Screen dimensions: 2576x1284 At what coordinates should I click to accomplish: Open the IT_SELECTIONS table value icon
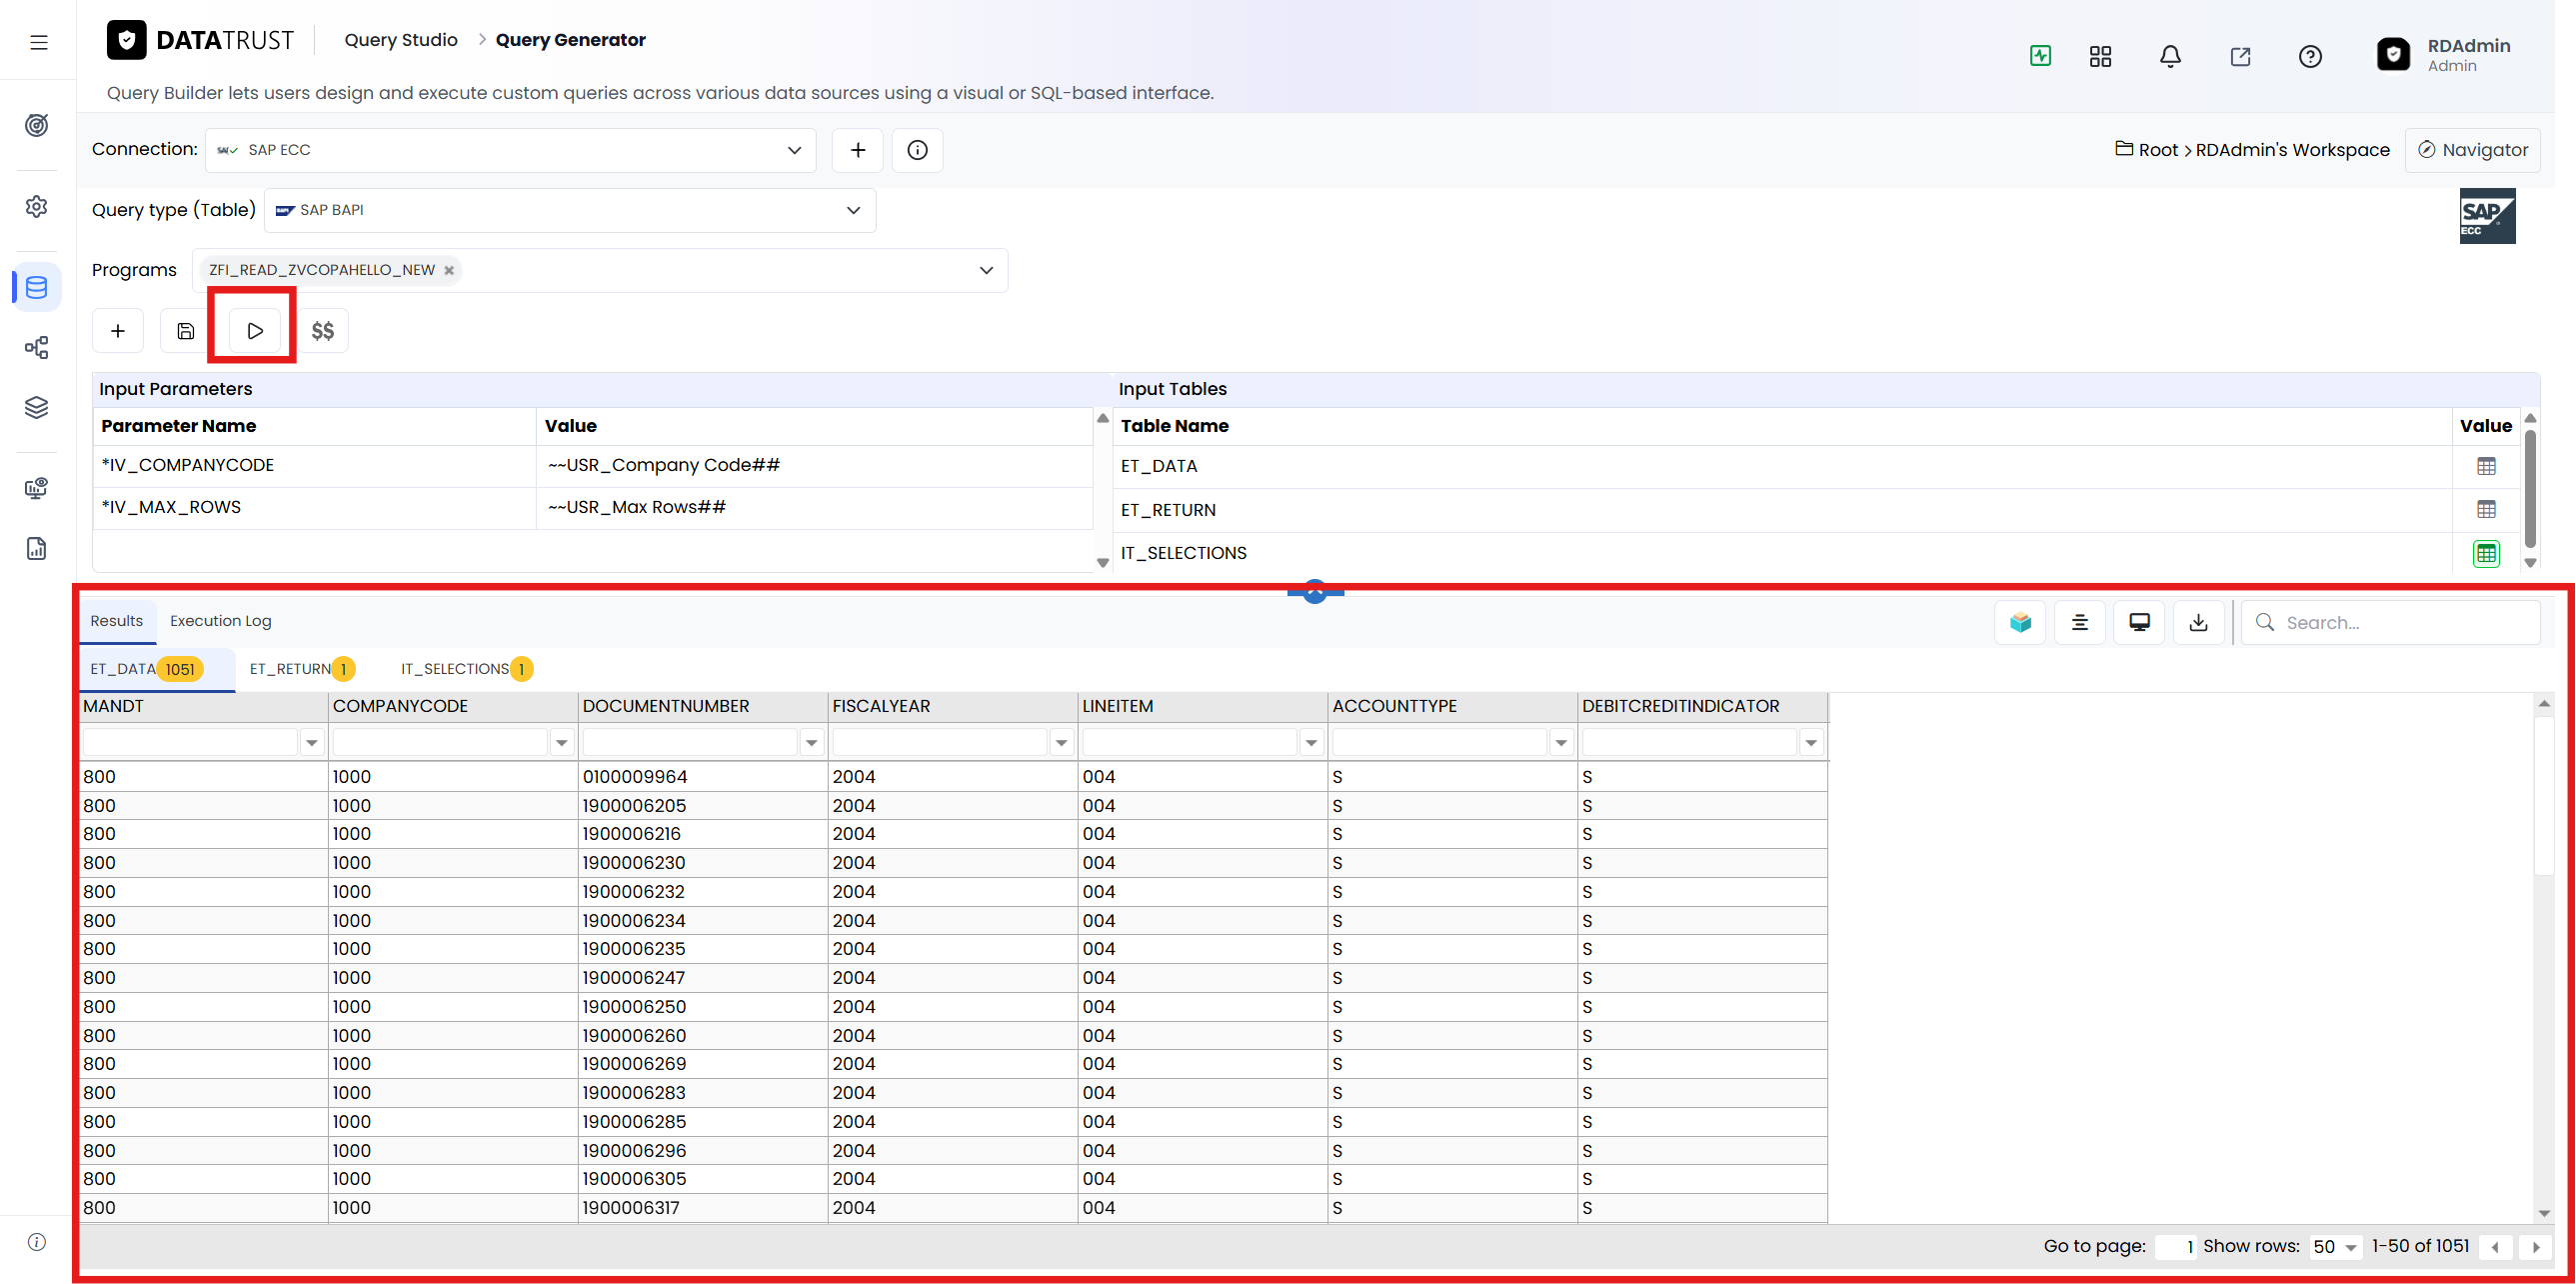[2486, 553]
